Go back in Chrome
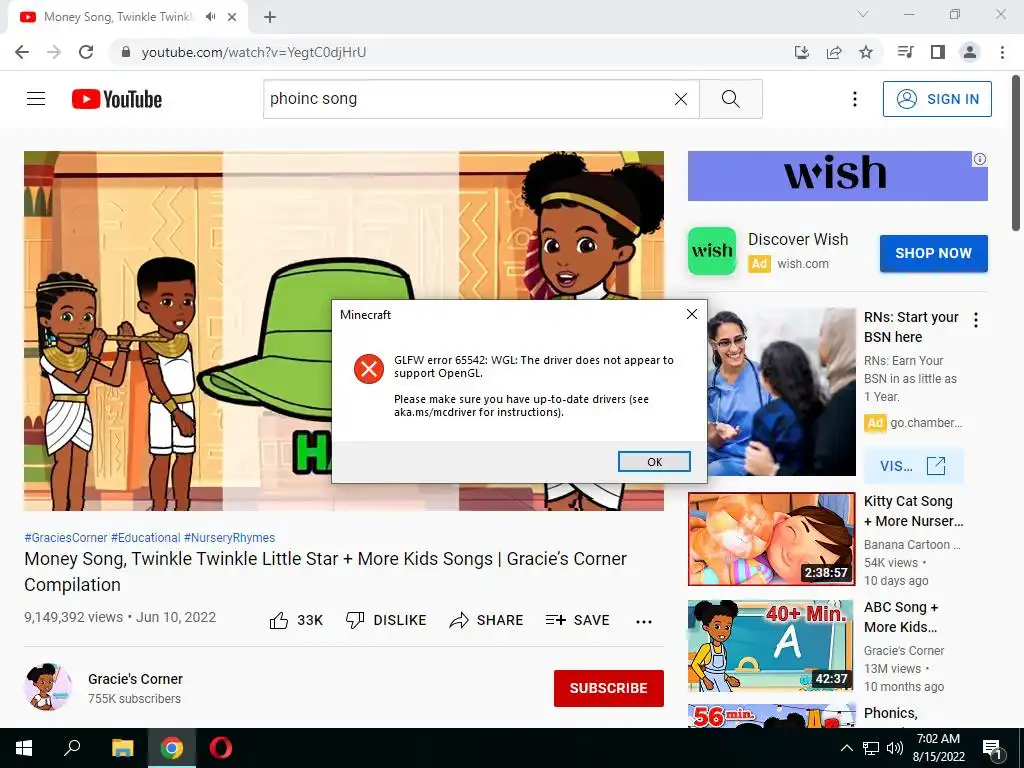Image resolution: width=1024 pixels, height=768 pixels. [22, 52]
